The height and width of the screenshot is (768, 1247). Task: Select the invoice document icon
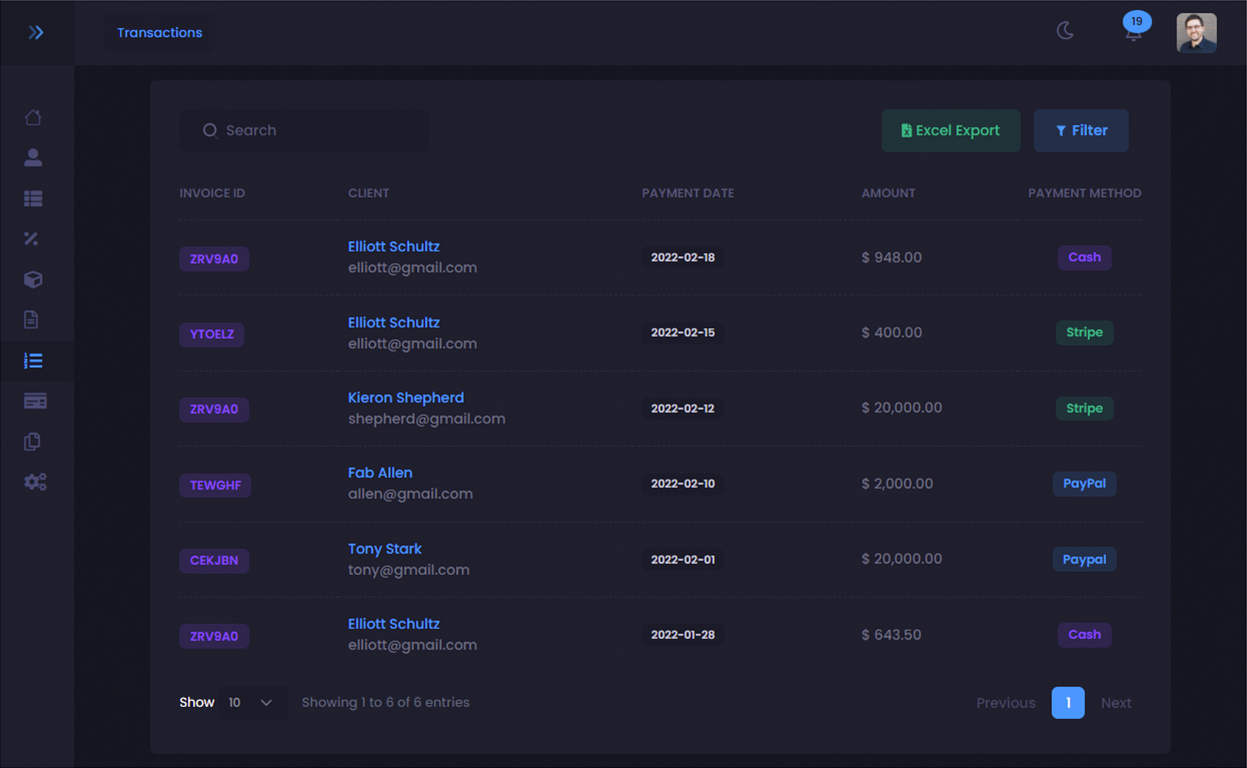click(x=33, y=319)
